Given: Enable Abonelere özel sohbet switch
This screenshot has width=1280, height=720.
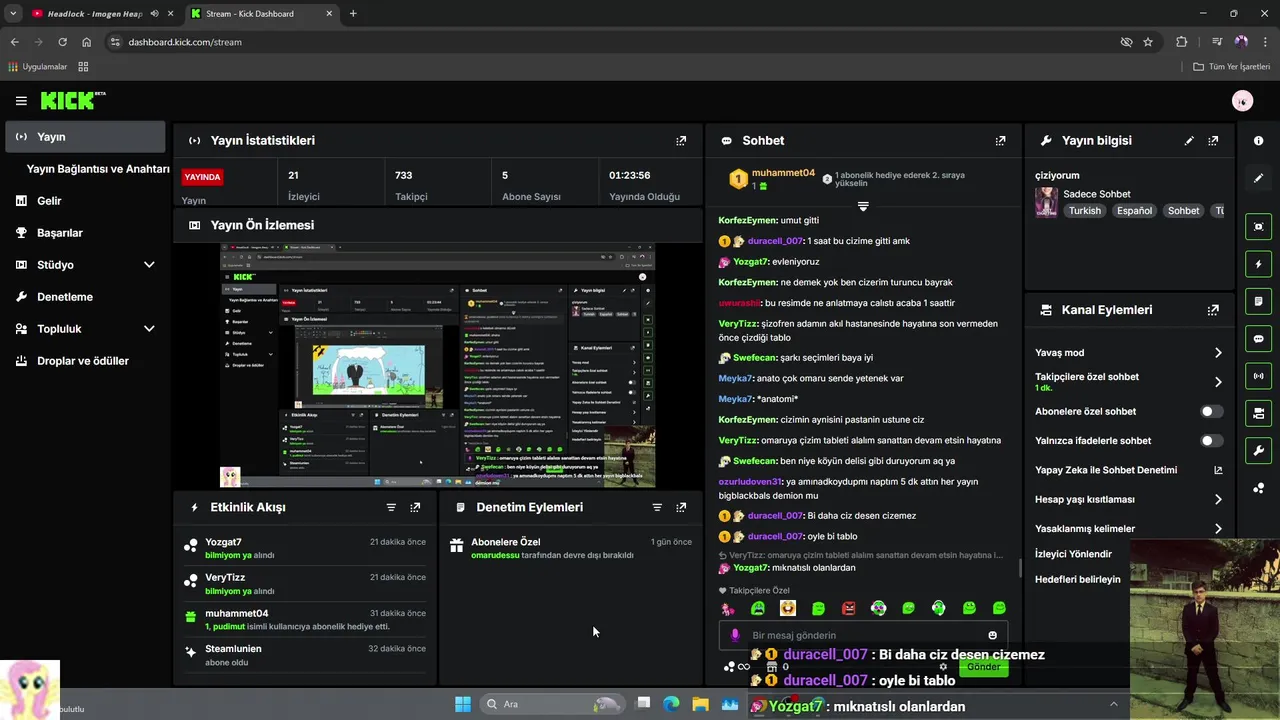Looking at the screenshot, I should [1211, 411].
